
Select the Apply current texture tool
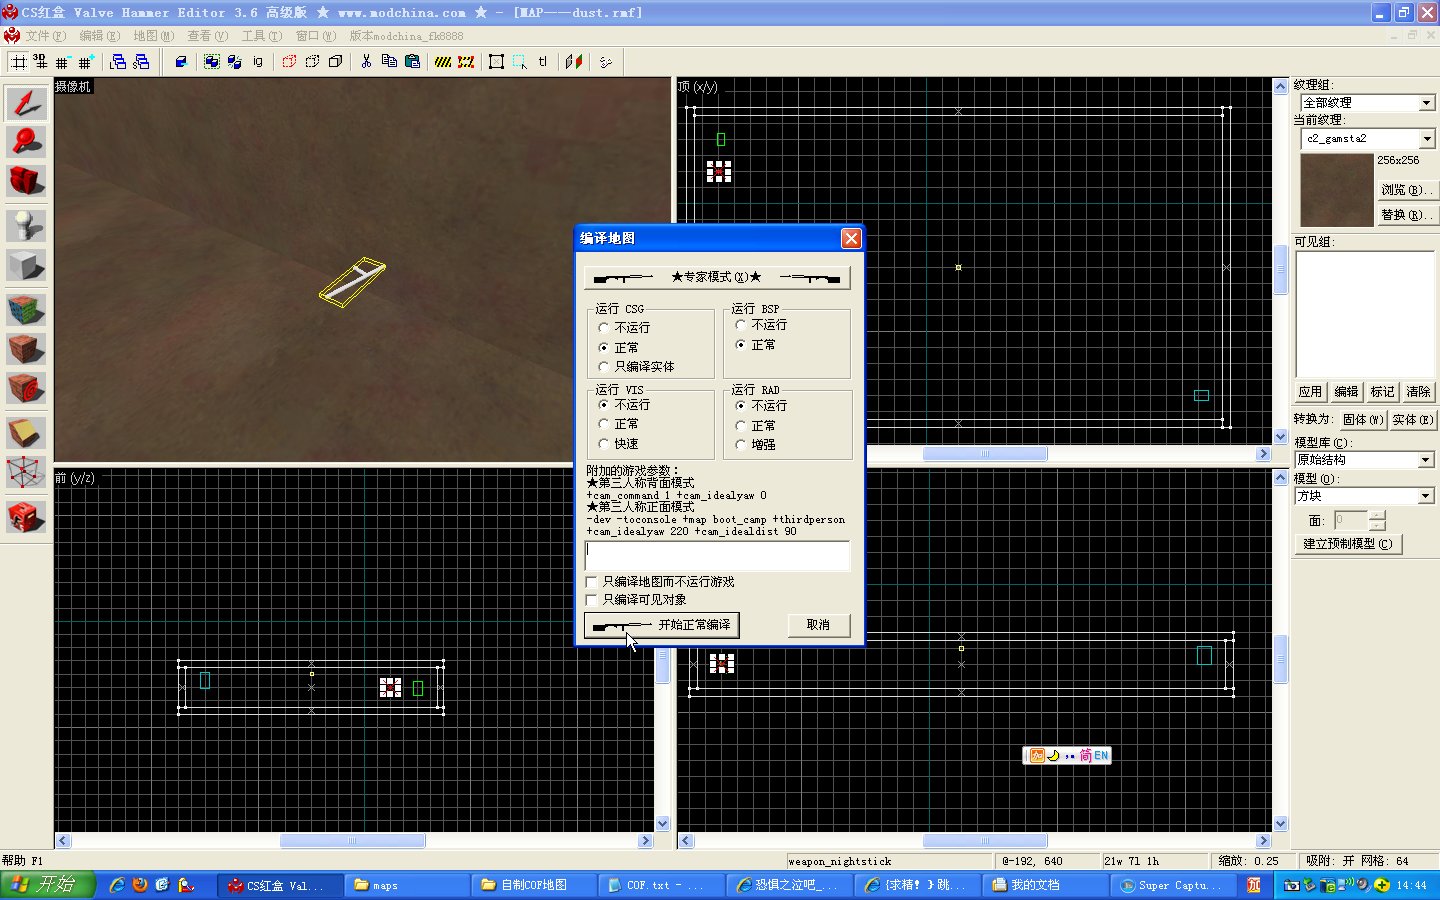tap(26, 349)
